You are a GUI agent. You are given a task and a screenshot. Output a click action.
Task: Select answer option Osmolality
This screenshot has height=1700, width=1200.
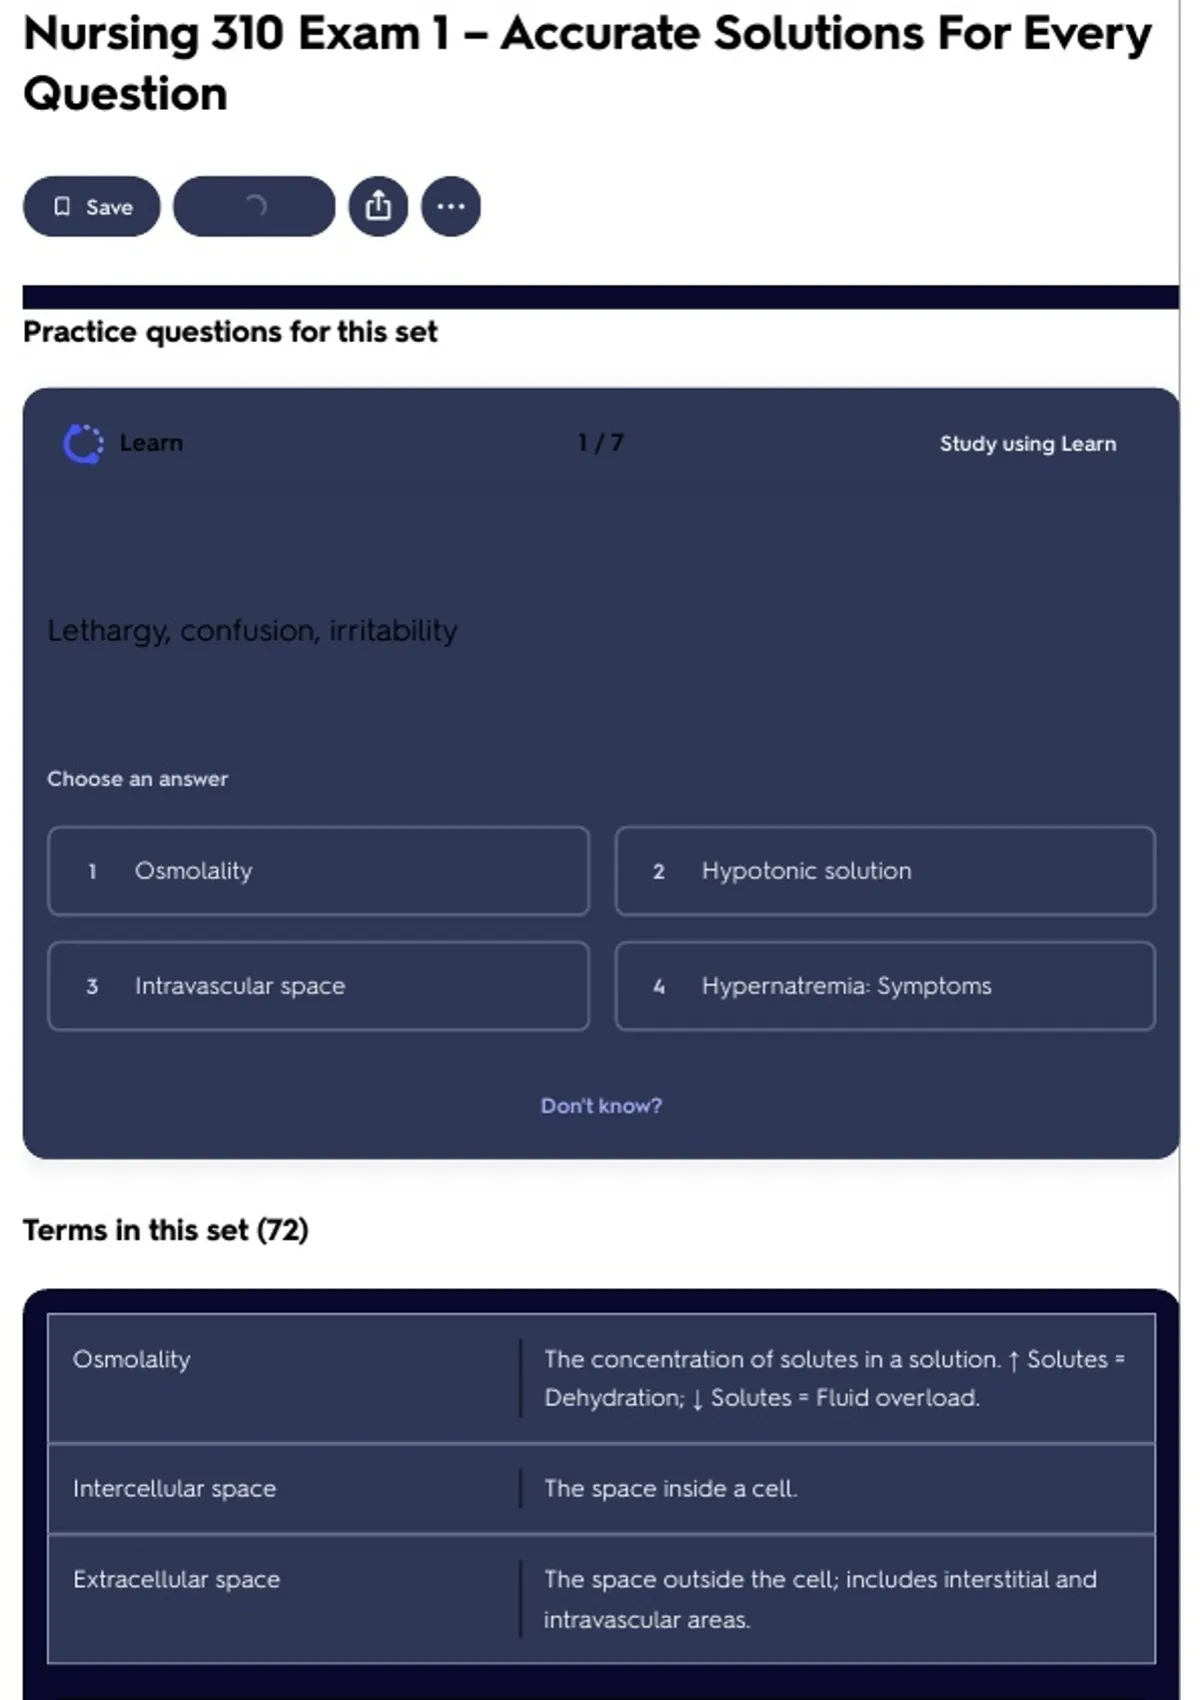318,871
